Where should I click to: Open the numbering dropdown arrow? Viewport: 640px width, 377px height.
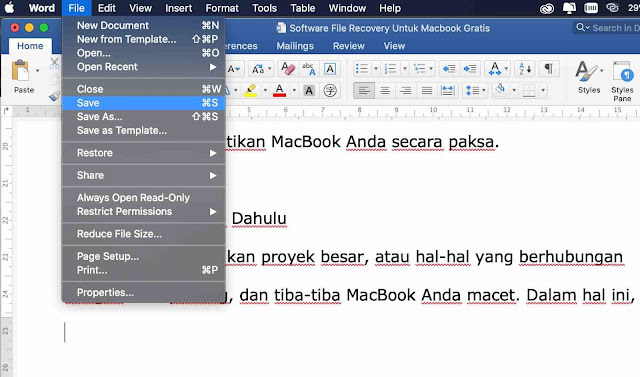pyautogui.click(x=404, y=69)
